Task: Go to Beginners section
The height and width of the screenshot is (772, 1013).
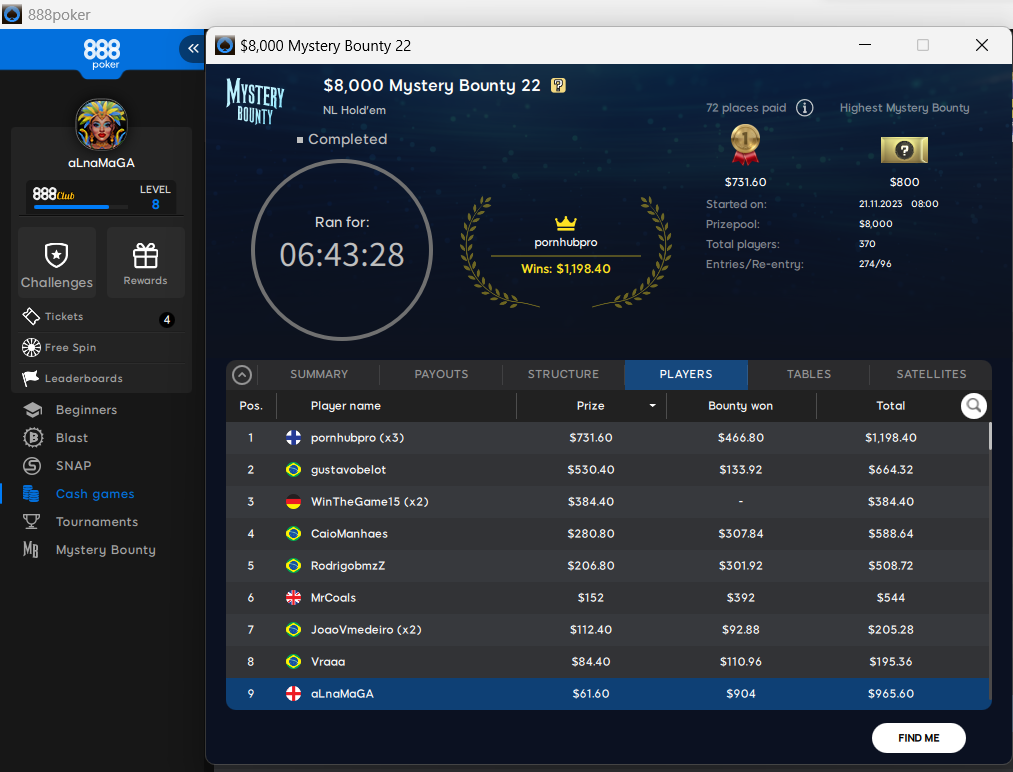Action: pos(70,410)
